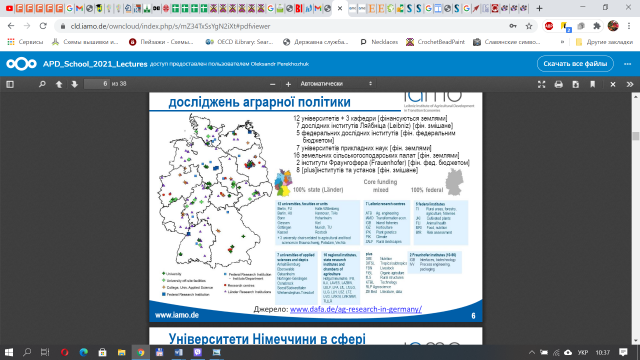This screenshot has width=640, height=360.
Task: Click the Скачать все файлы button
Action: (x=575, y=64)
